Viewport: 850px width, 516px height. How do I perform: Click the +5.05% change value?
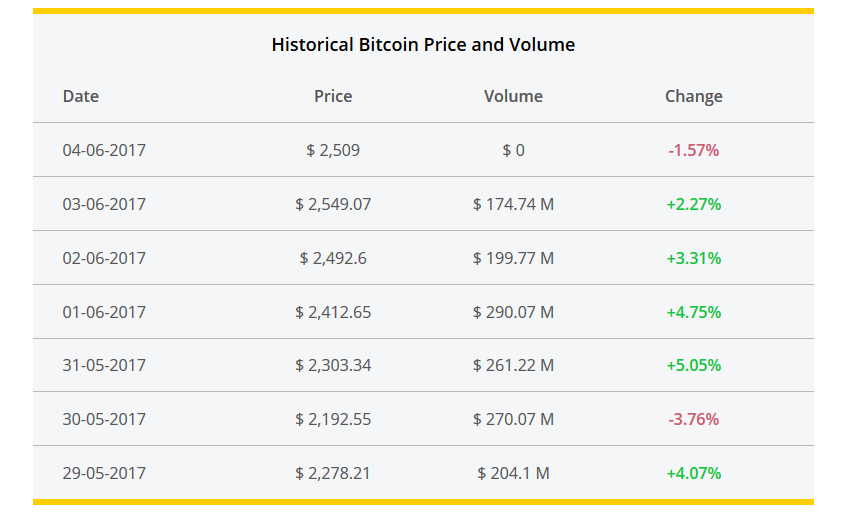[693, 365]
